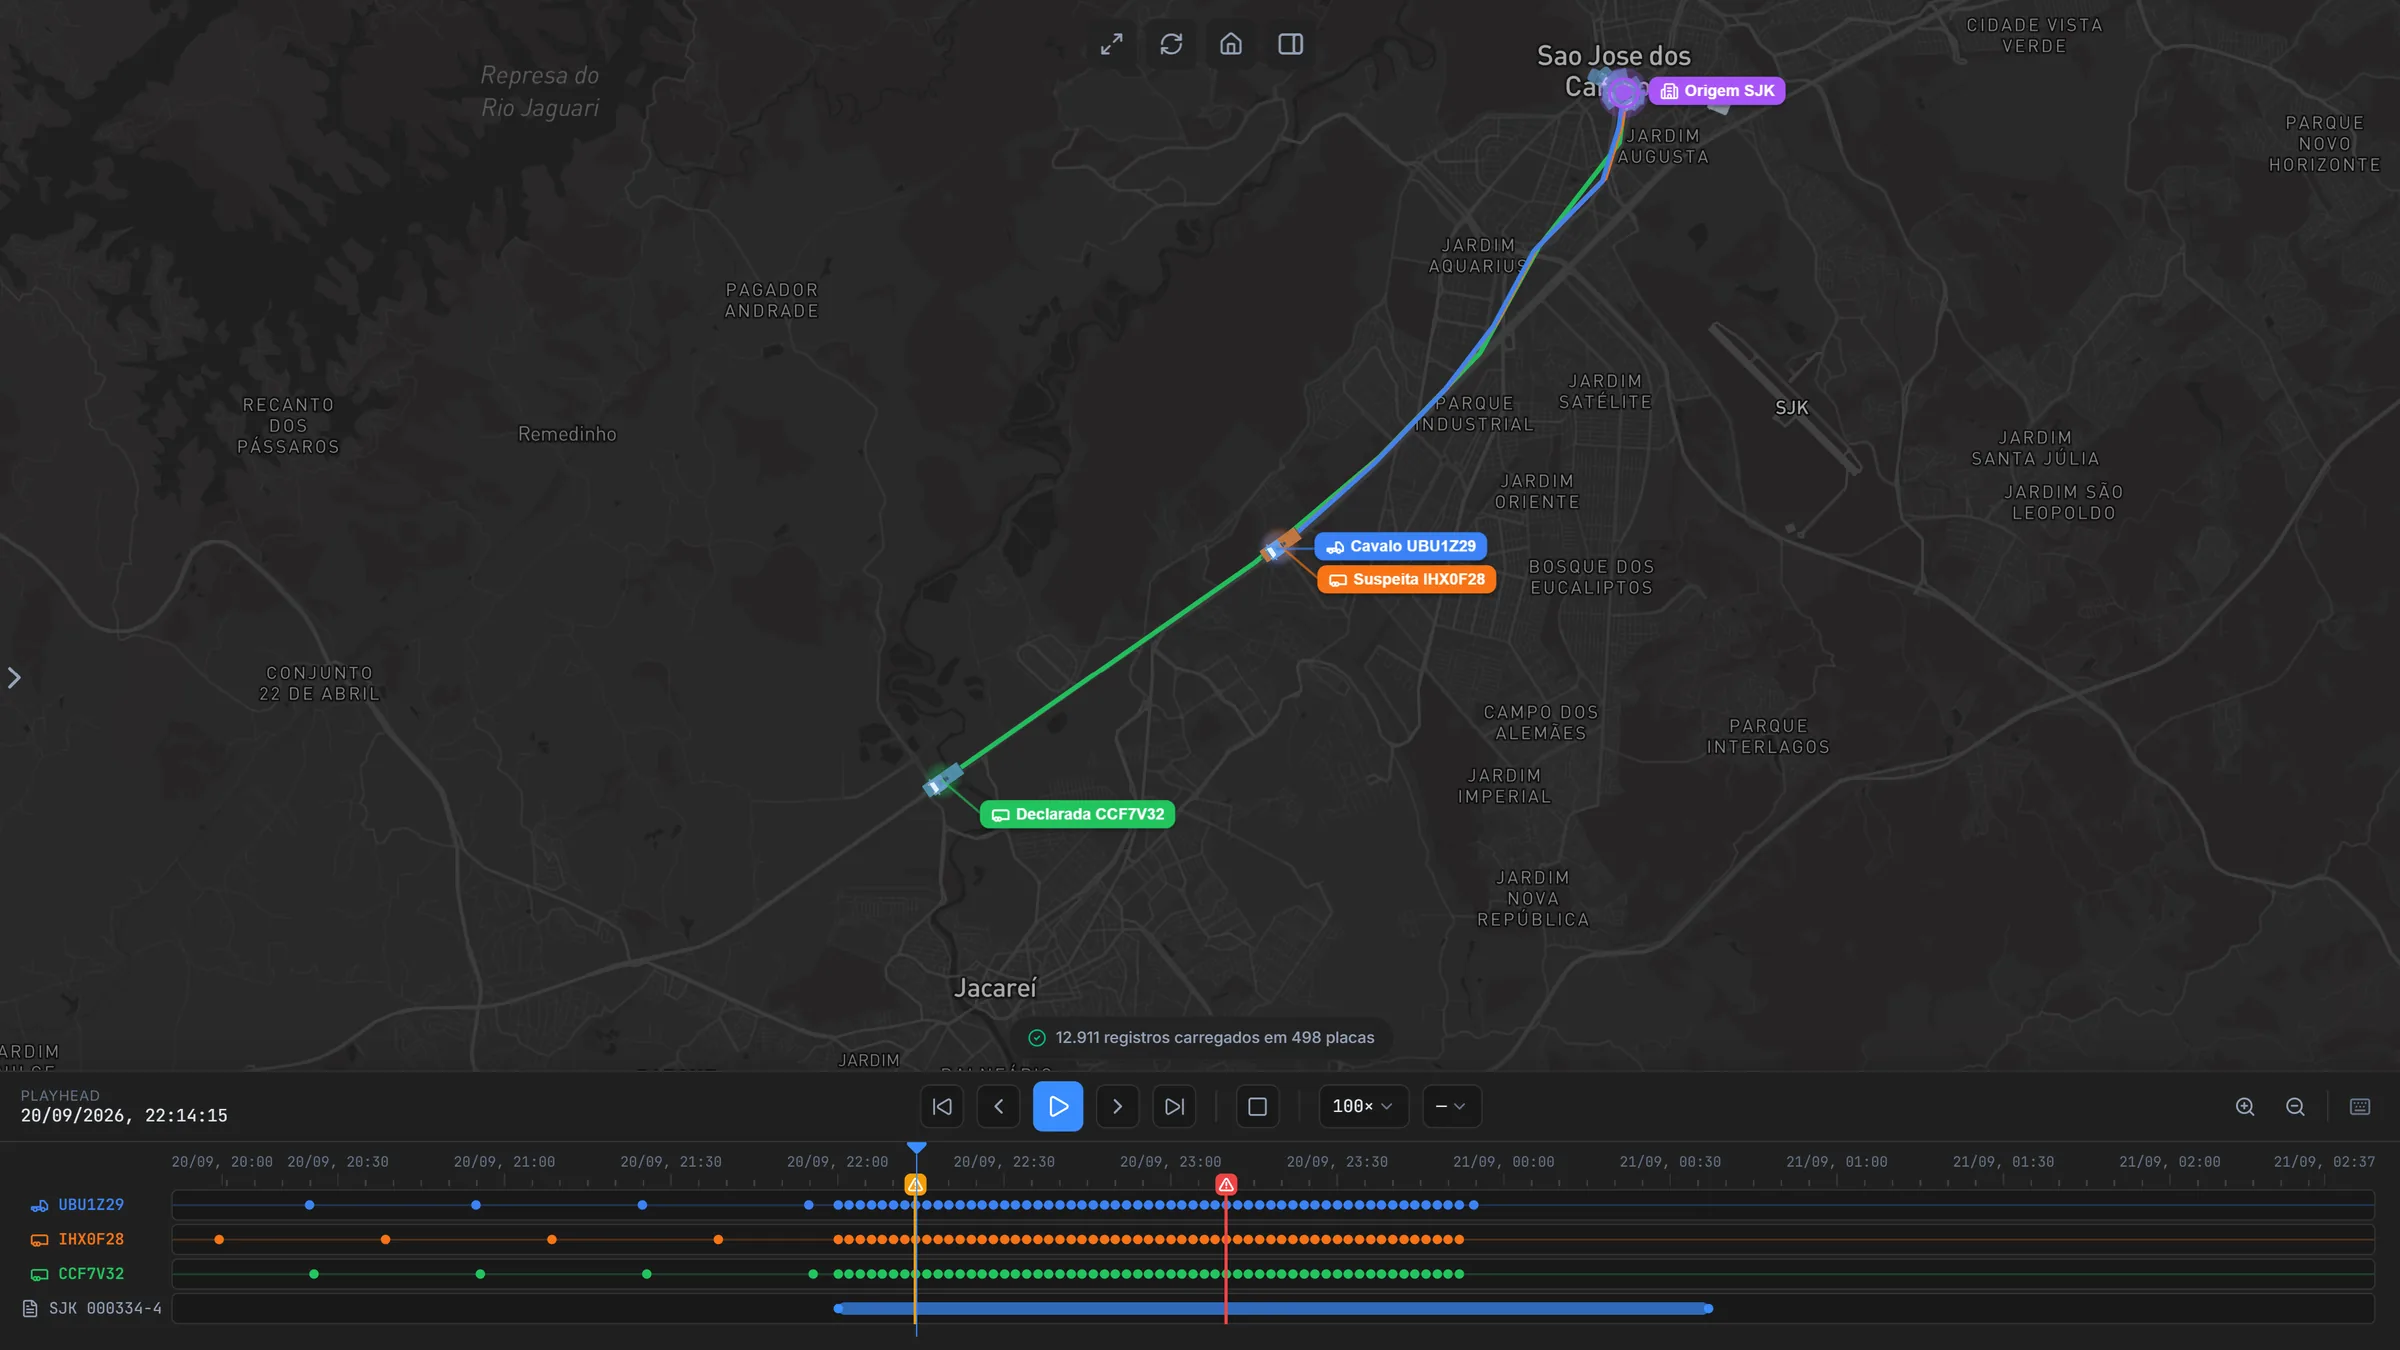This screenshot has height=1350, width=2400.
Task: Click the purple origin marker at Sao Jose
Action: (1622, 94)
